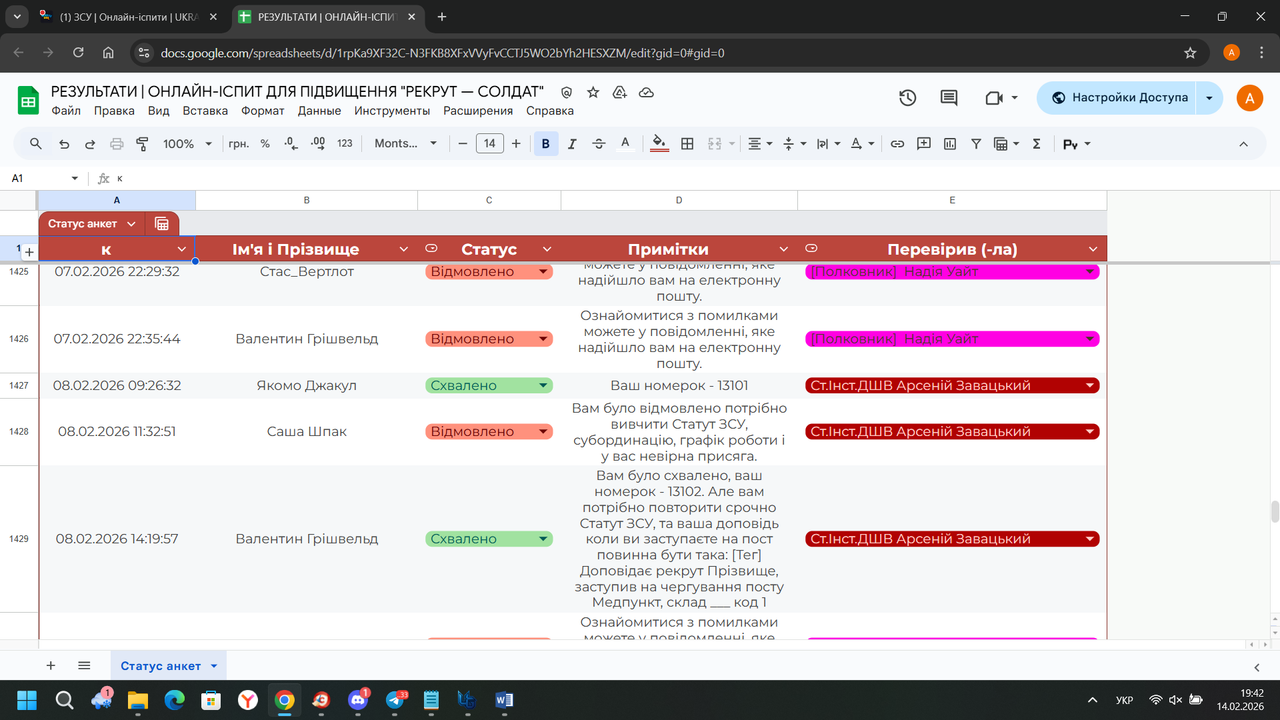Open the Правка menu
1280x720 pixels.
[114, 111]
